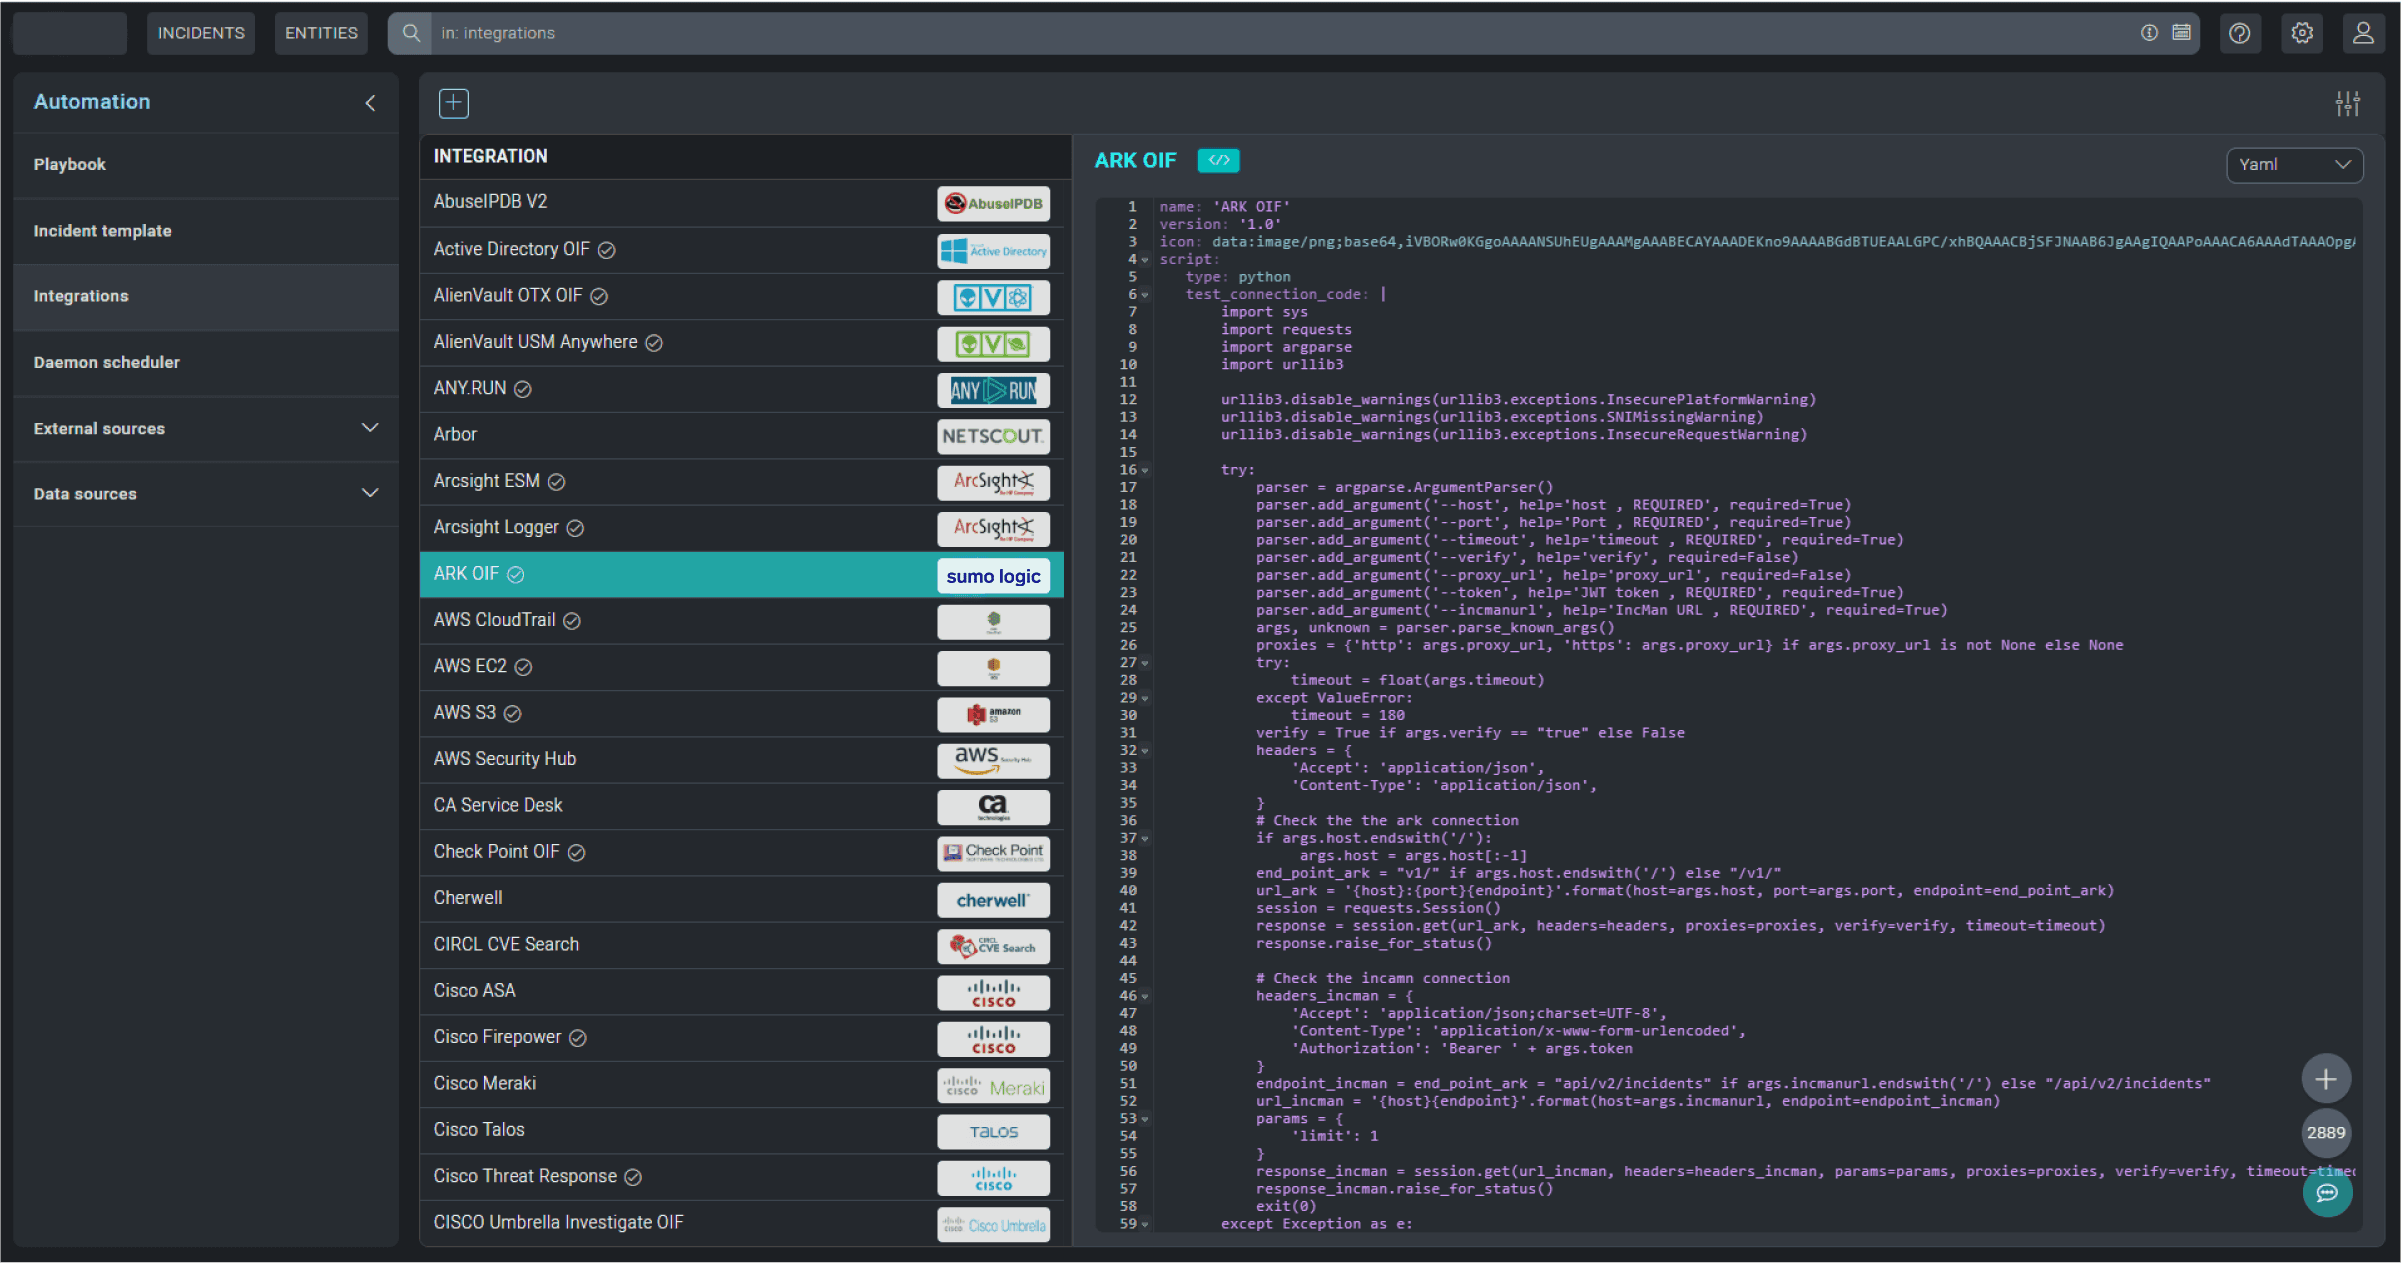
Task: Select AWS EC2 integration
Action: pyautogui.click(x=742, y=667)
